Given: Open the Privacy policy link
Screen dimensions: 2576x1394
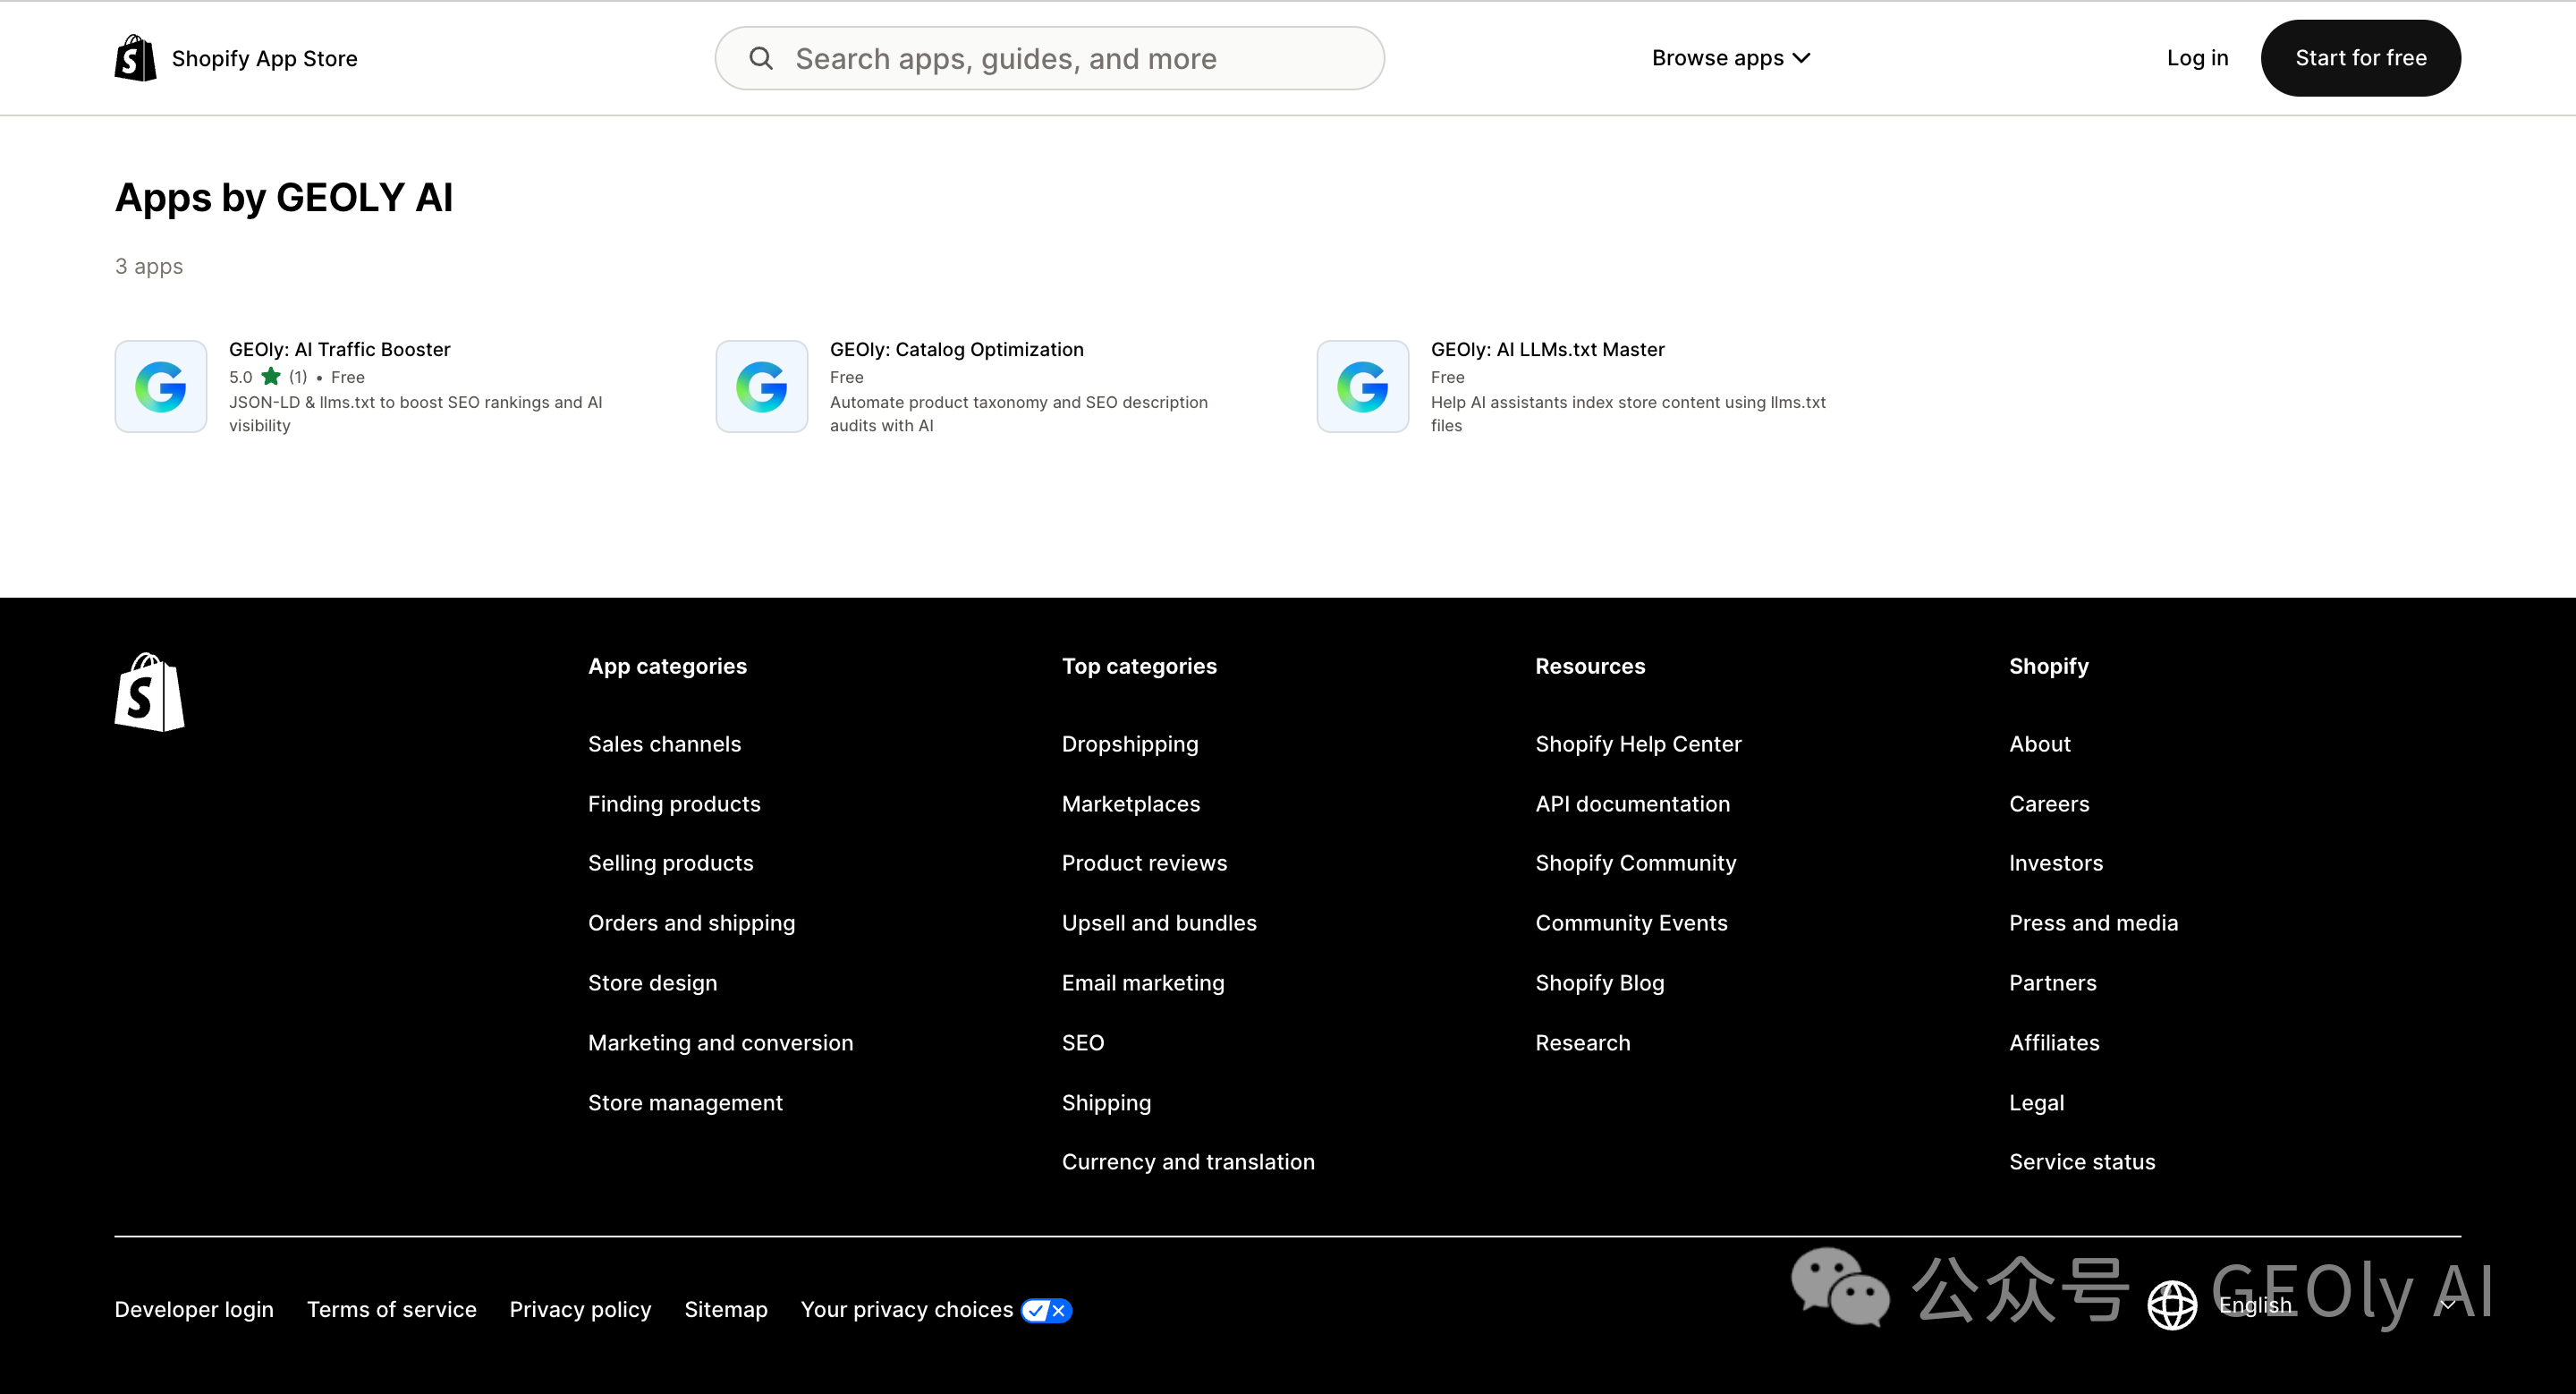Looking at the screenshot, I should (x=581, y=1310).
